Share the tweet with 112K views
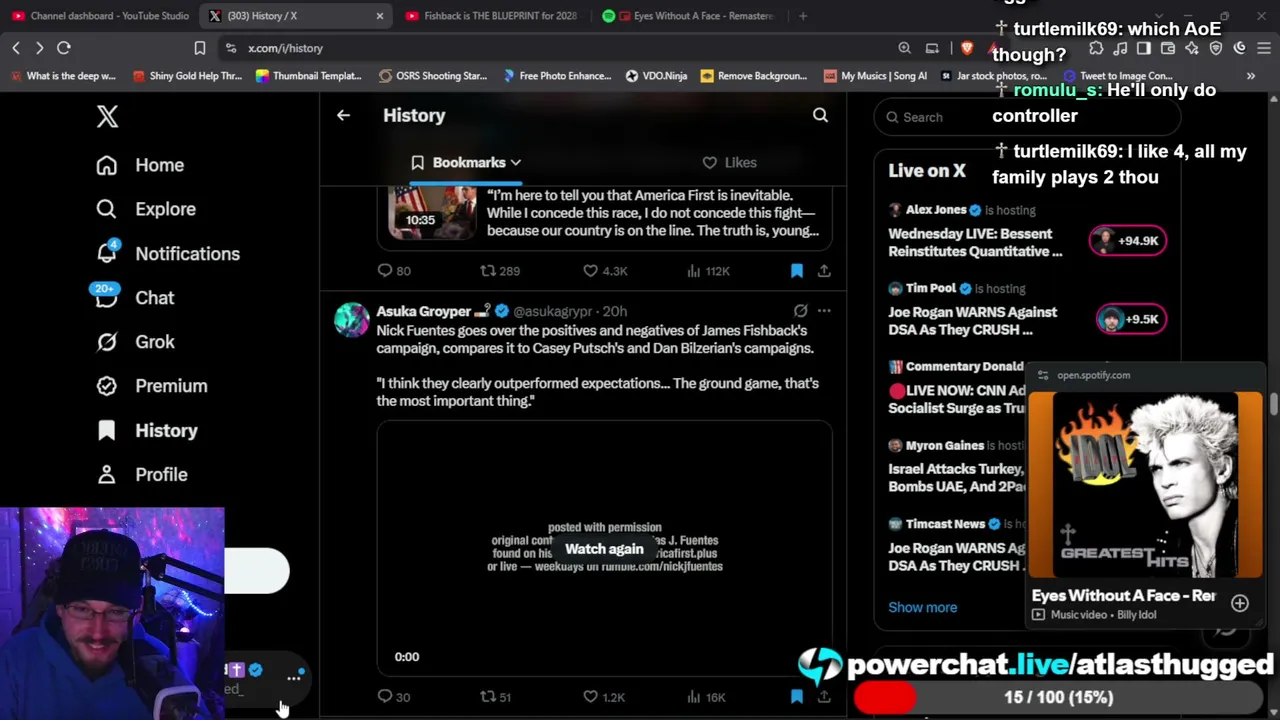Image resolution: width=1280 pixels, height=720 pixels. pyautogui.click(x=824, y=270)
